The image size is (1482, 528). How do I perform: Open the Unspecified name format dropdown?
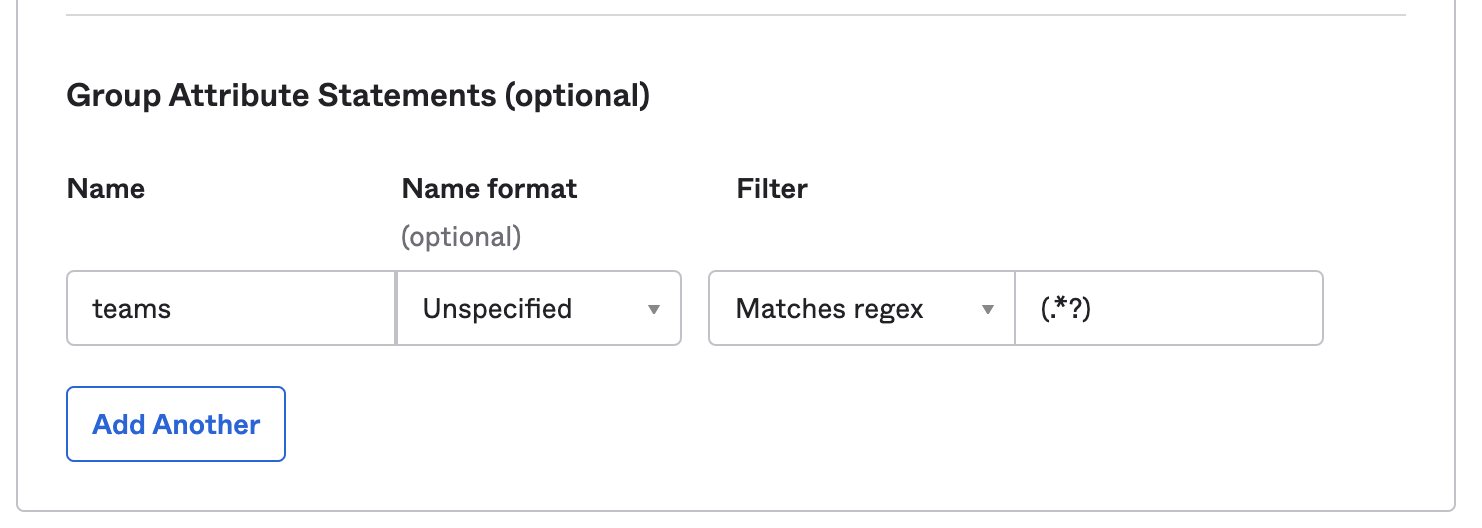(x=538, y=308)
